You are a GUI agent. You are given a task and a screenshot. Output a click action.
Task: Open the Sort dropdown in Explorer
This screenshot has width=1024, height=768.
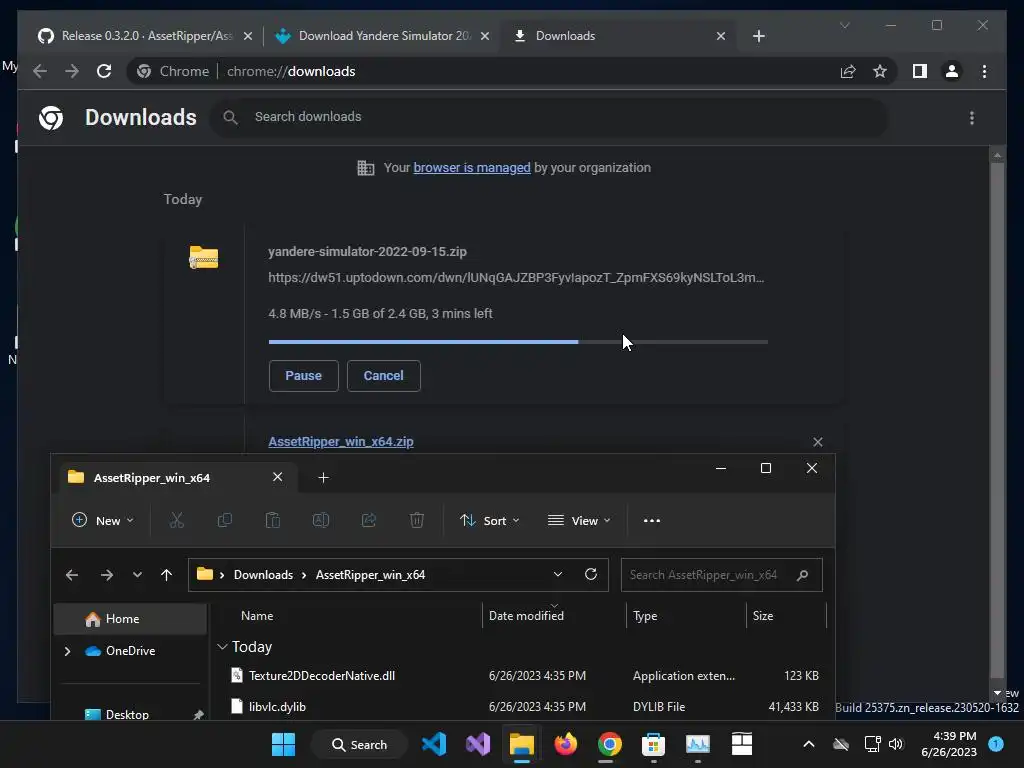pyautogui.click(x=490, y=520)
